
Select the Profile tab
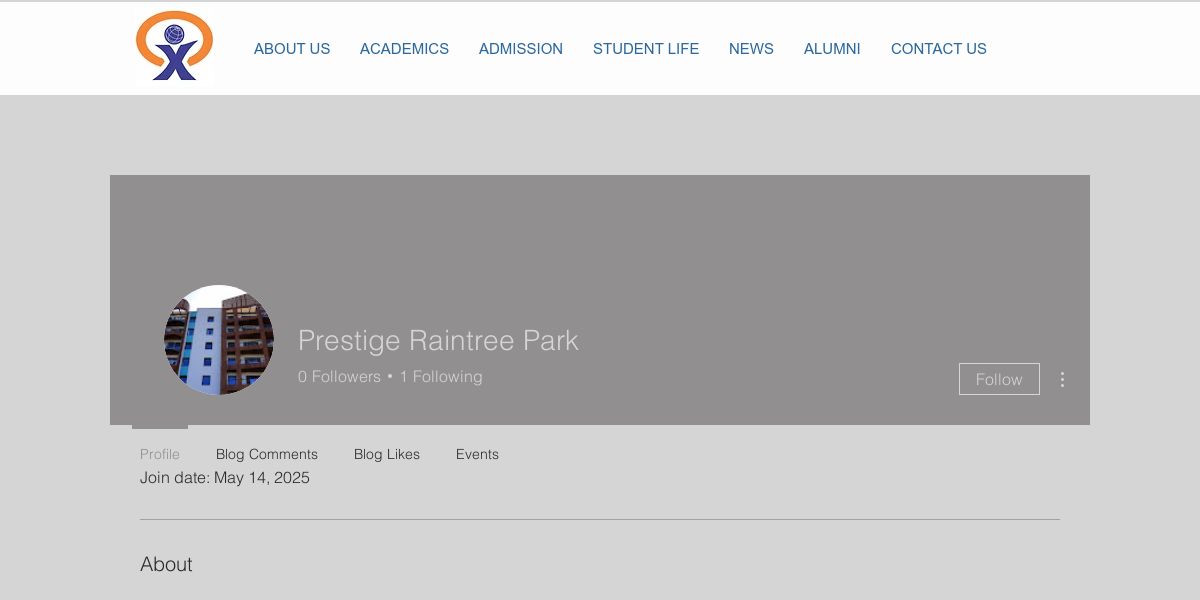pyautogui.click(x=160, y=454)
